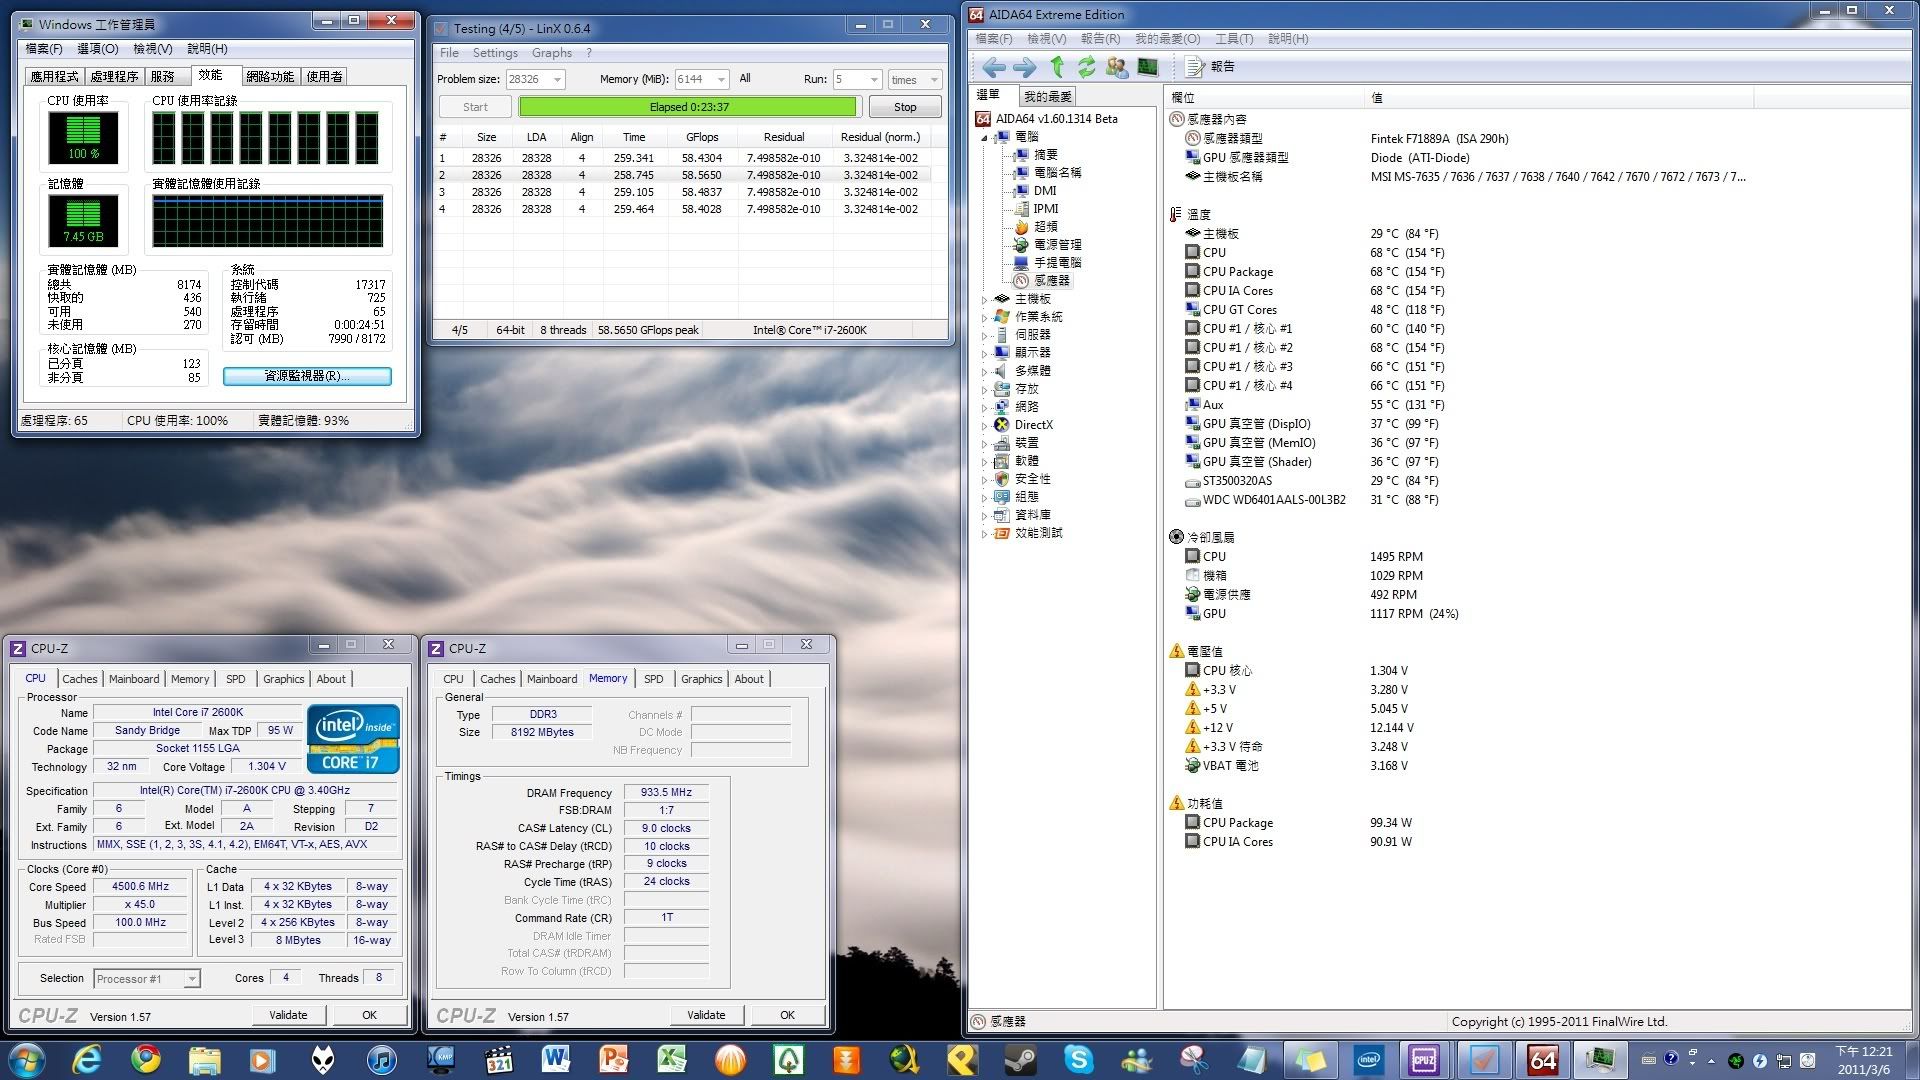
Task: Expand 顯示器 node in AIDA64 tree
Action: click(984, 354)
